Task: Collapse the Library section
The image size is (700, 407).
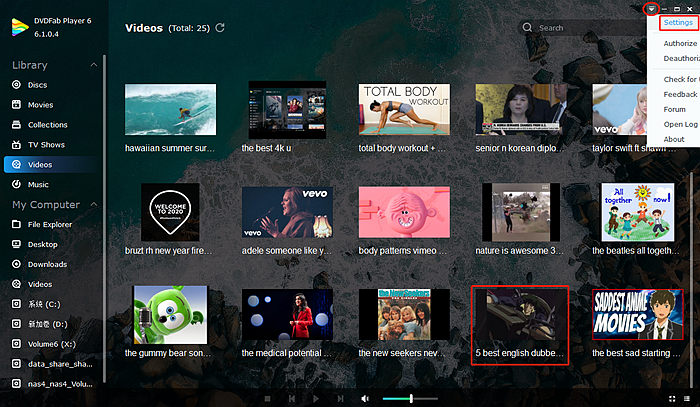Action: point(94,66)
